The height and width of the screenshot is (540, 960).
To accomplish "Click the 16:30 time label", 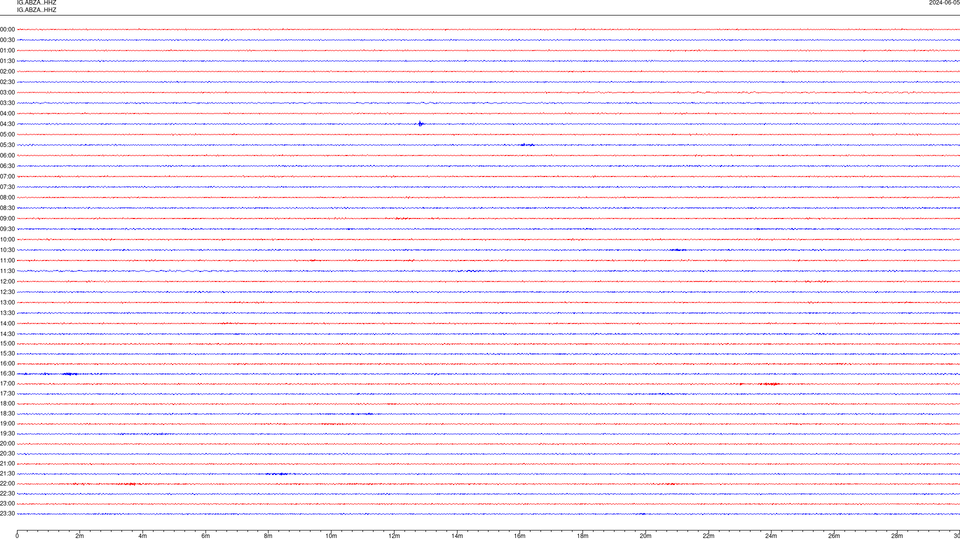I will 7,373.
